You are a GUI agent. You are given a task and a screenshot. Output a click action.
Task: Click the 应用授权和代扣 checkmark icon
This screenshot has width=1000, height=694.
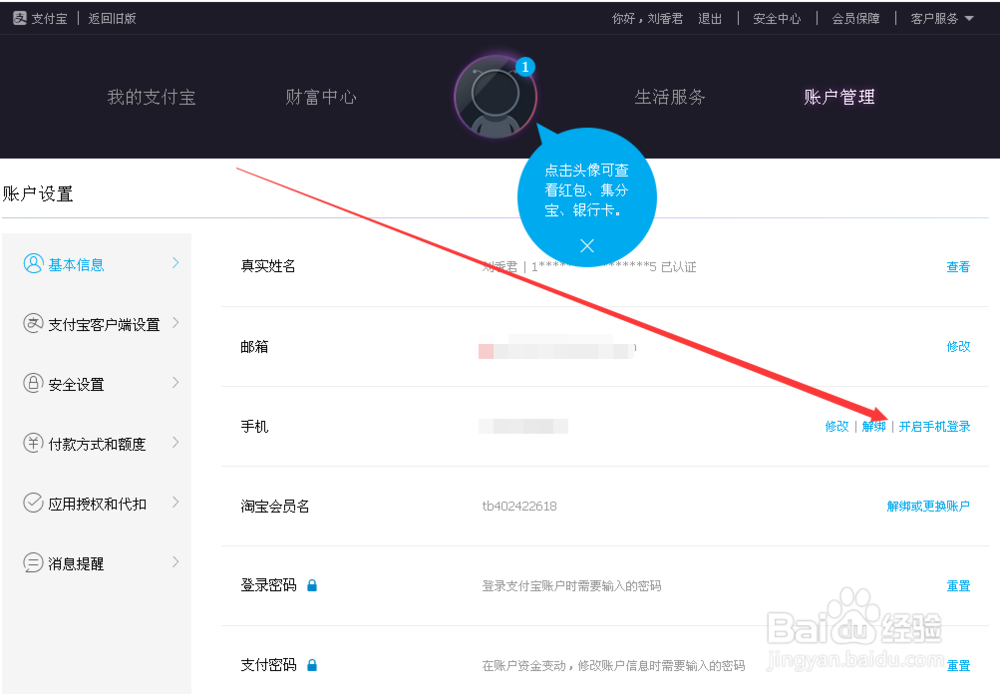click(x=33, y=503)
